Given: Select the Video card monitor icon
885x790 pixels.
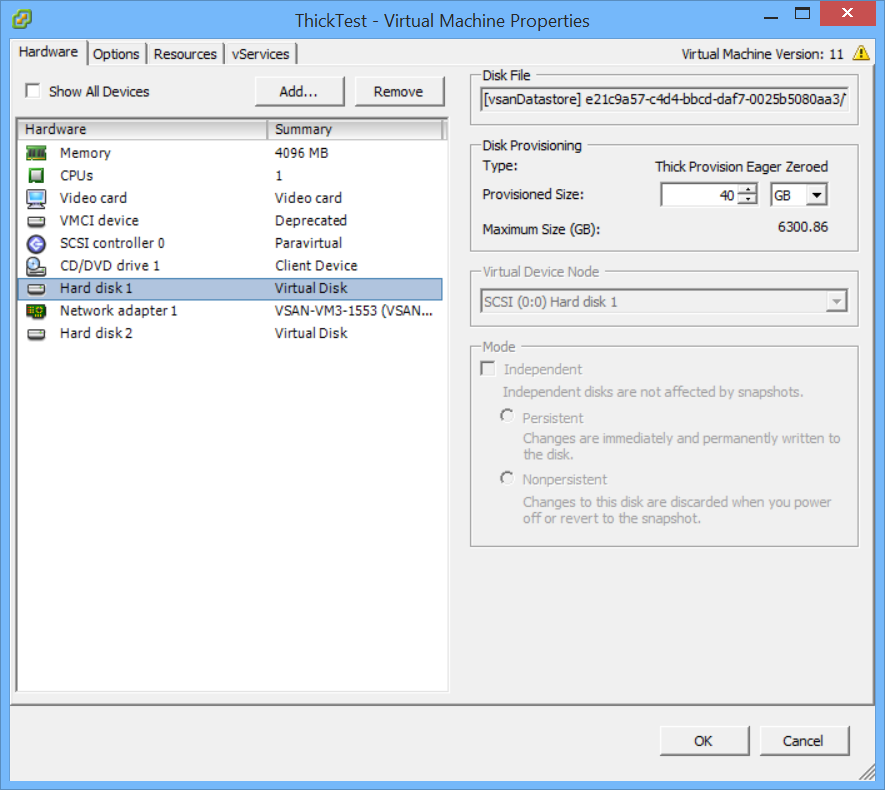Looking at the screenshot, I should point(36,198).
